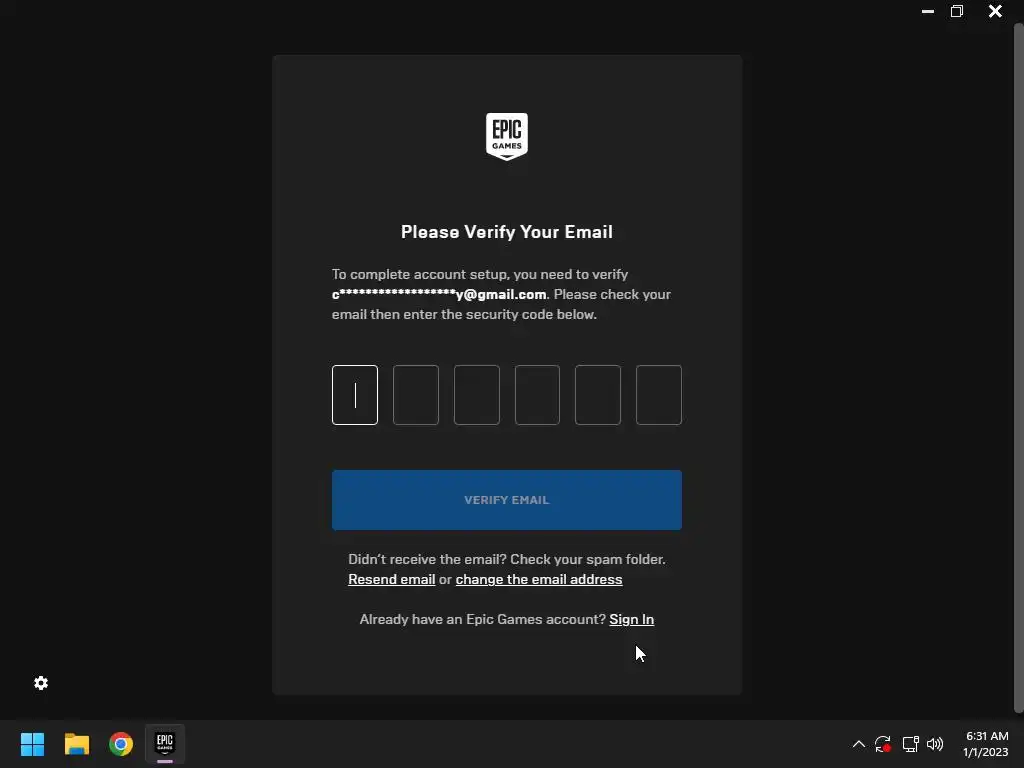1024x768 pixels.
Task: Focus the second security code box
Action: 416,395
